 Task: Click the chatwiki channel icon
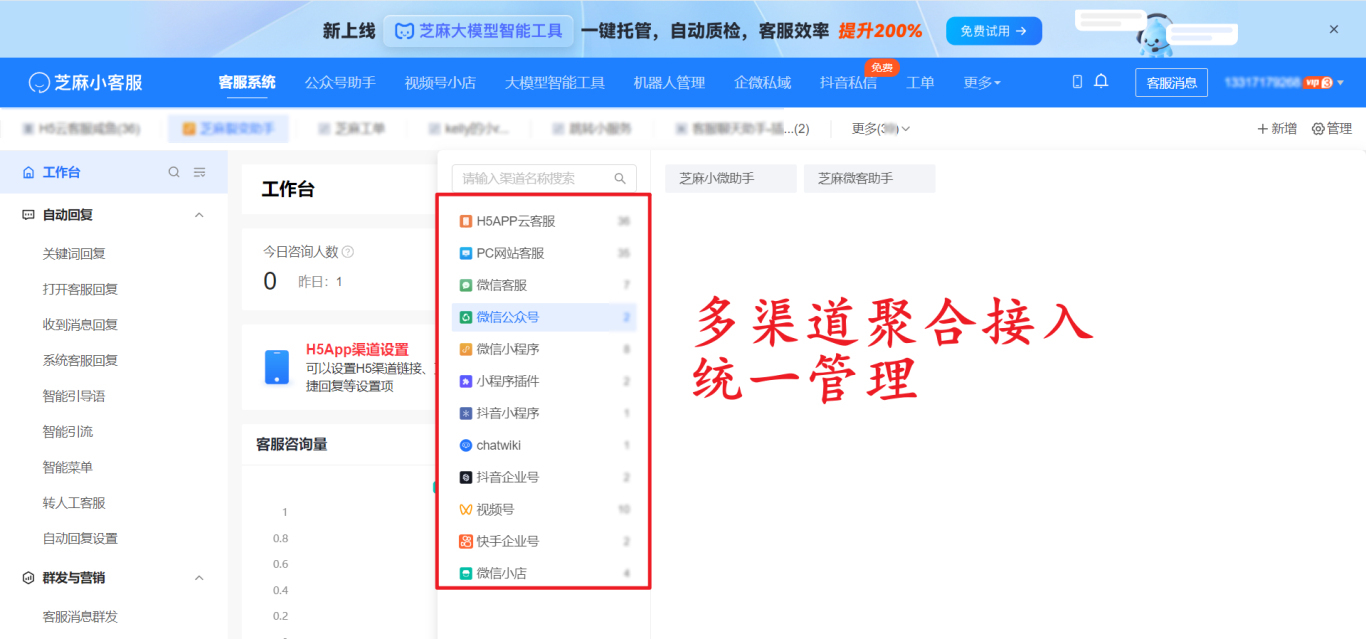click(468, 445)
